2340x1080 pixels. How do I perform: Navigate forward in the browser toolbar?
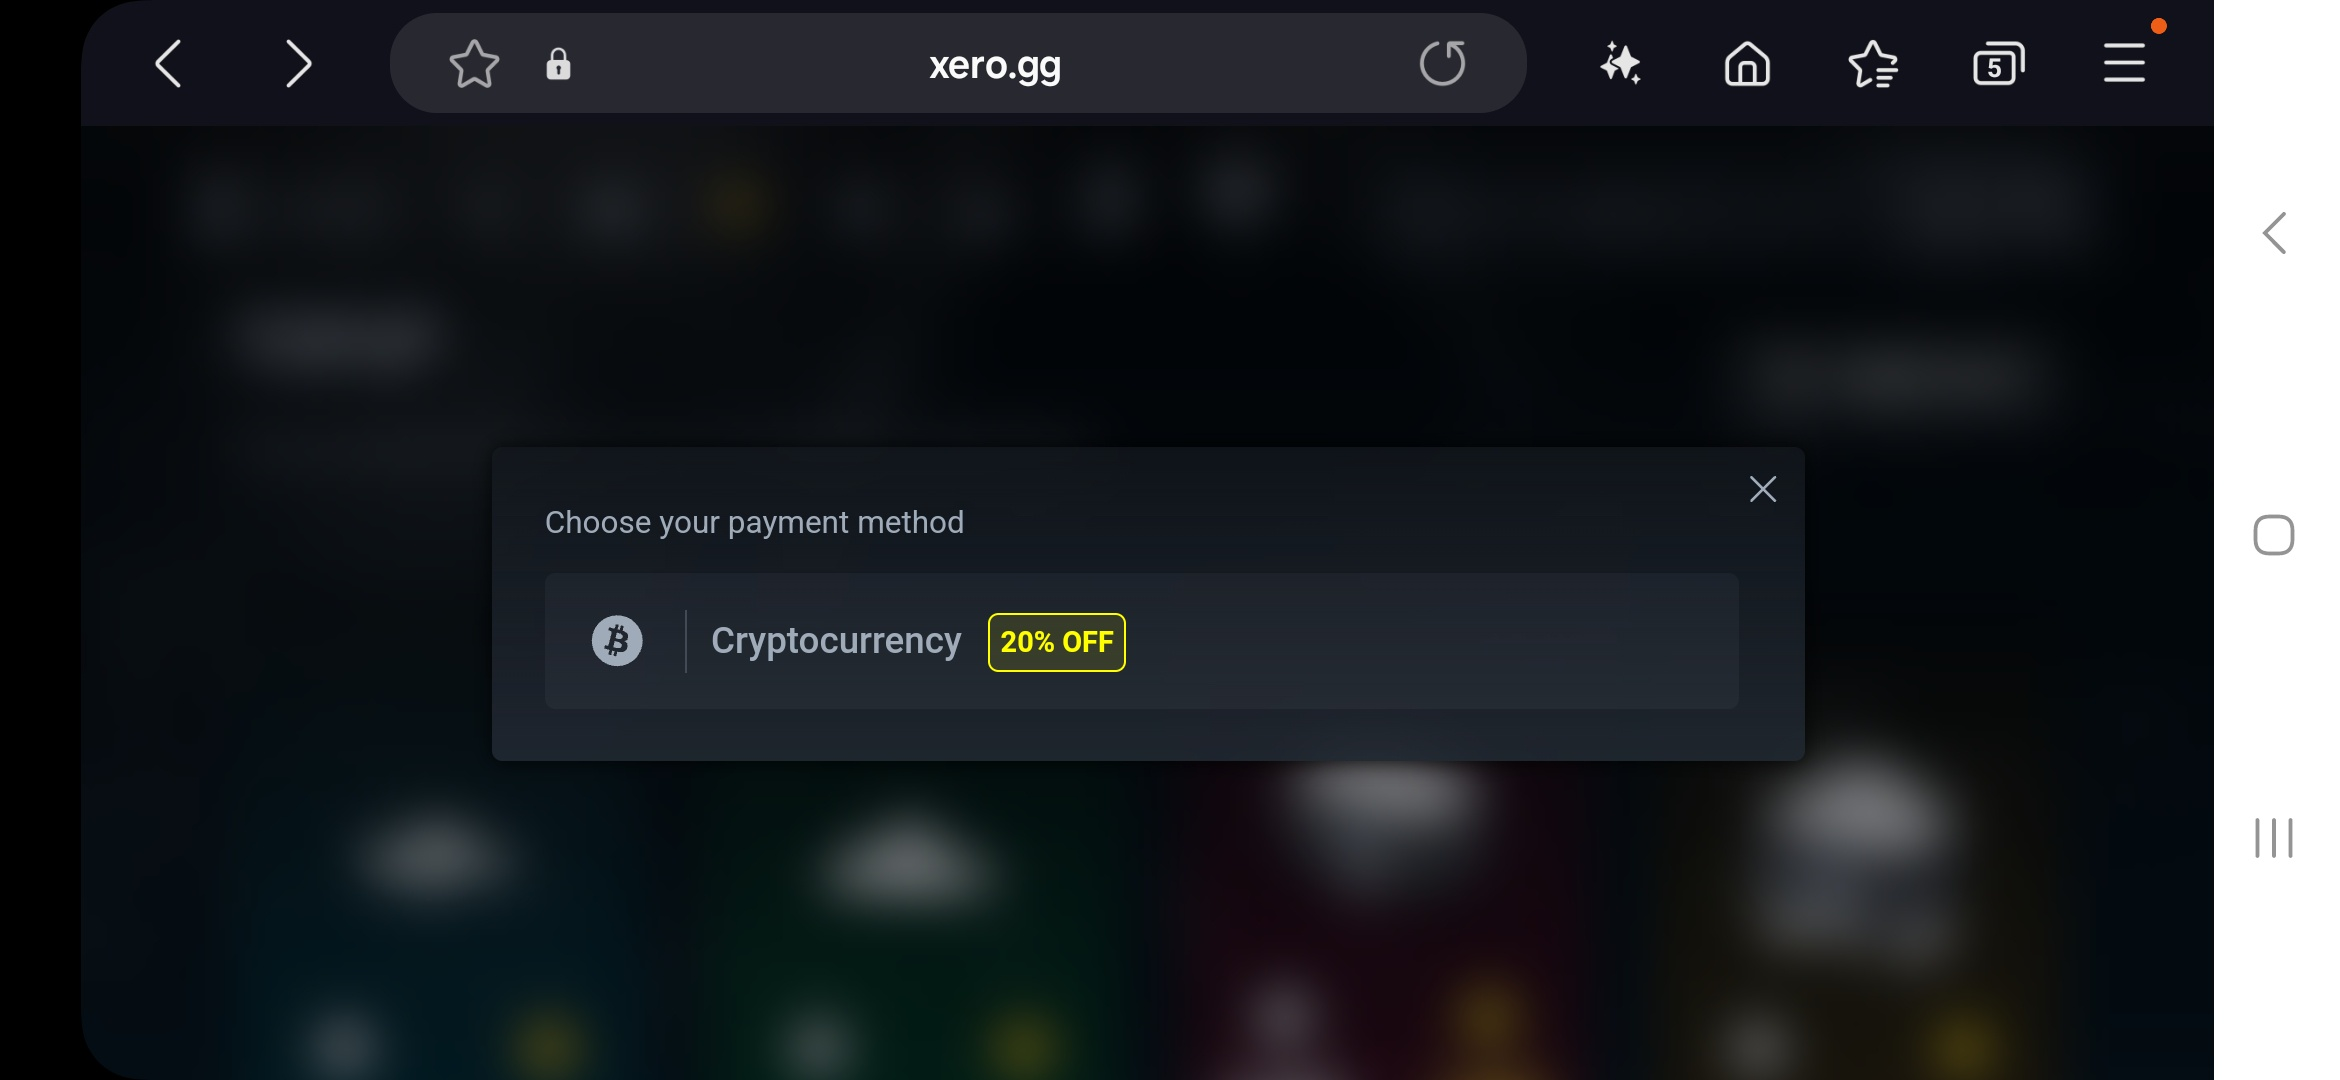coord(298,65)
